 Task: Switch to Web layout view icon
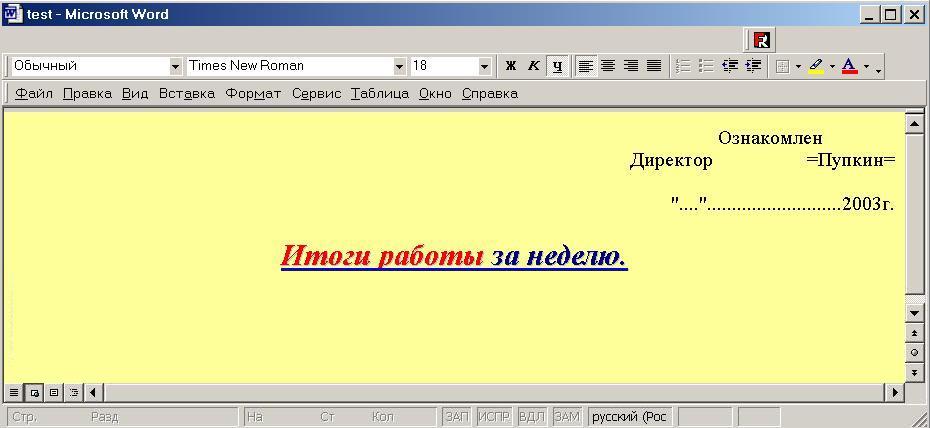point(34,392)
